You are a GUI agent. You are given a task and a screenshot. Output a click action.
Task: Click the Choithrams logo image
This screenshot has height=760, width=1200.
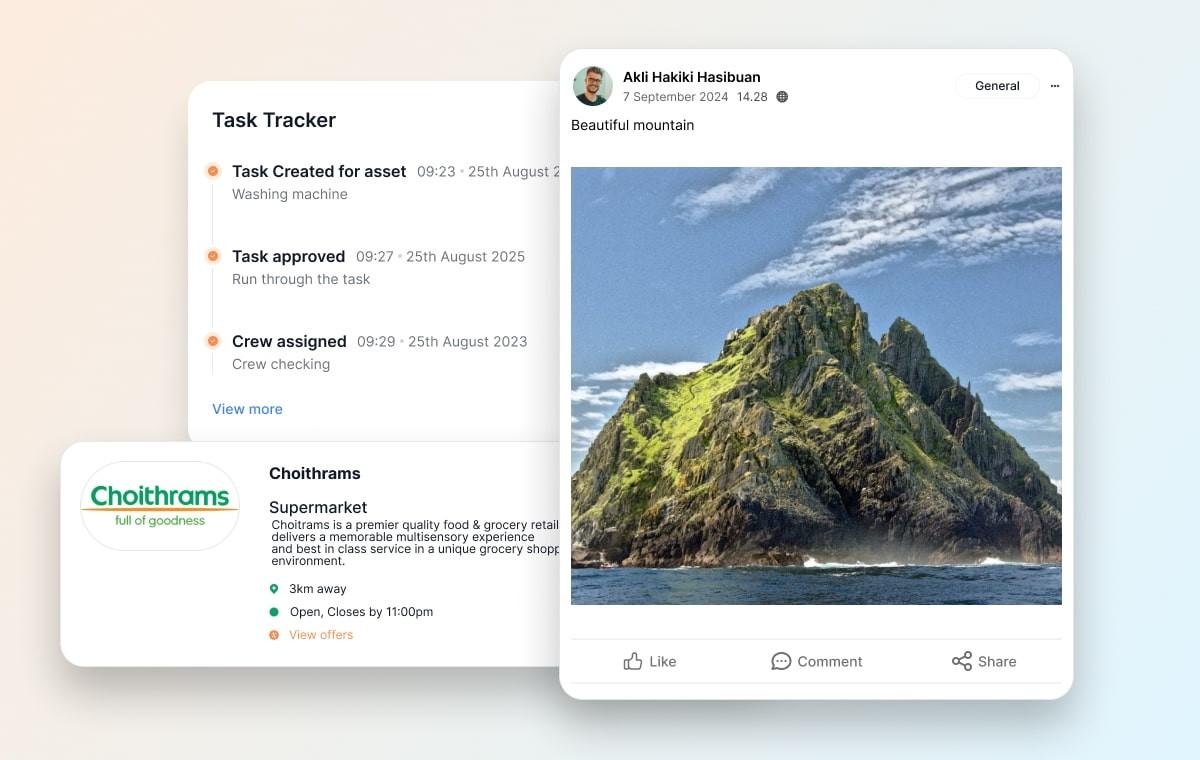(x=160, y=506)
